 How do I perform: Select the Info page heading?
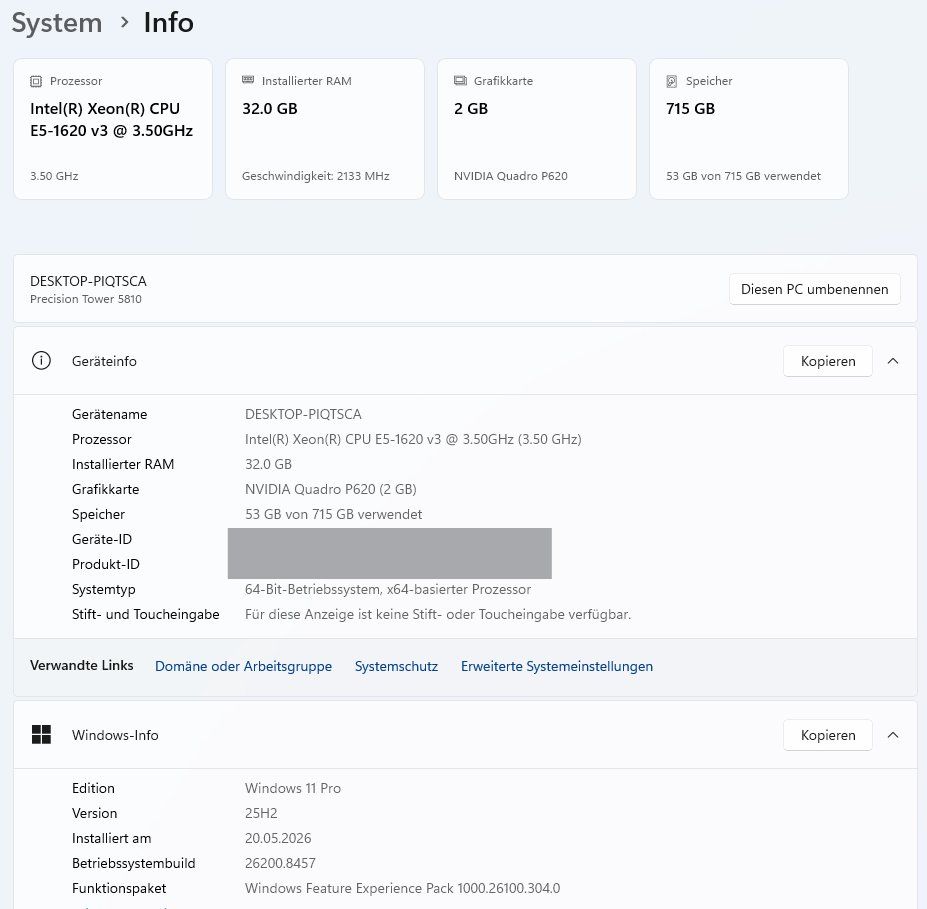(168, 24)
